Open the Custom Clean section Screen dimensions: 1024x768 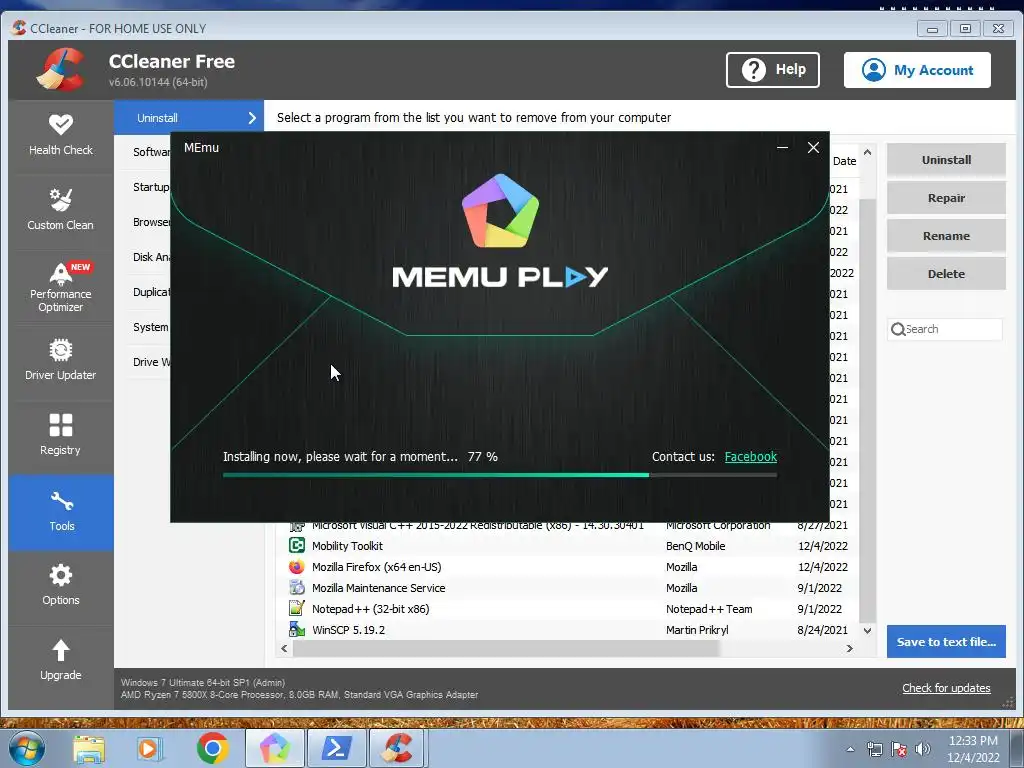(61, 210)
